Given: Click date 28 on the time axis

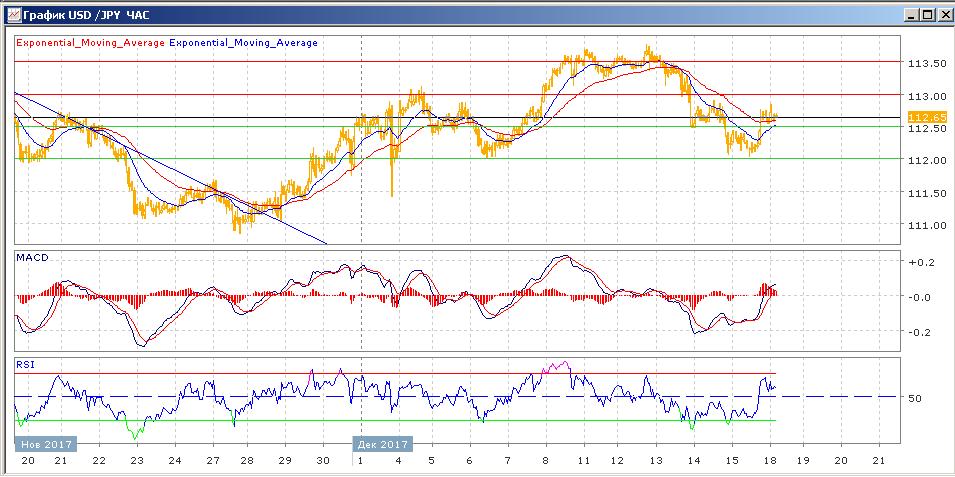Looking at the screenshot, I should (247, 461).
